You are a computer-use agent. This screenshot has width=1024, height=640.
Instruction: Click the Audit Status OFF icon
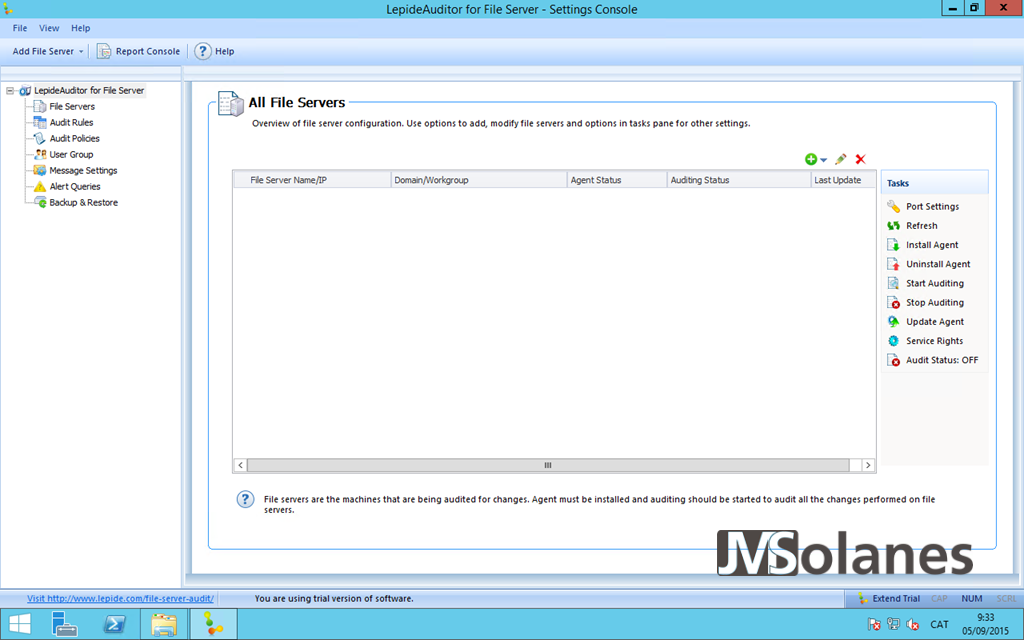point(893,360)
